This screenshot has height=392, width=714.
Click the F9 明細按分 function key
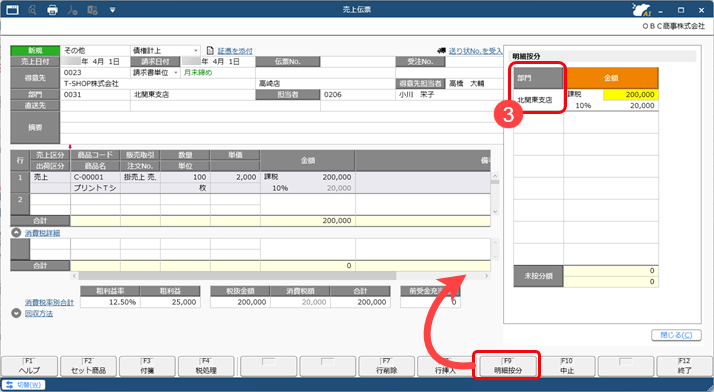[507, 366]
